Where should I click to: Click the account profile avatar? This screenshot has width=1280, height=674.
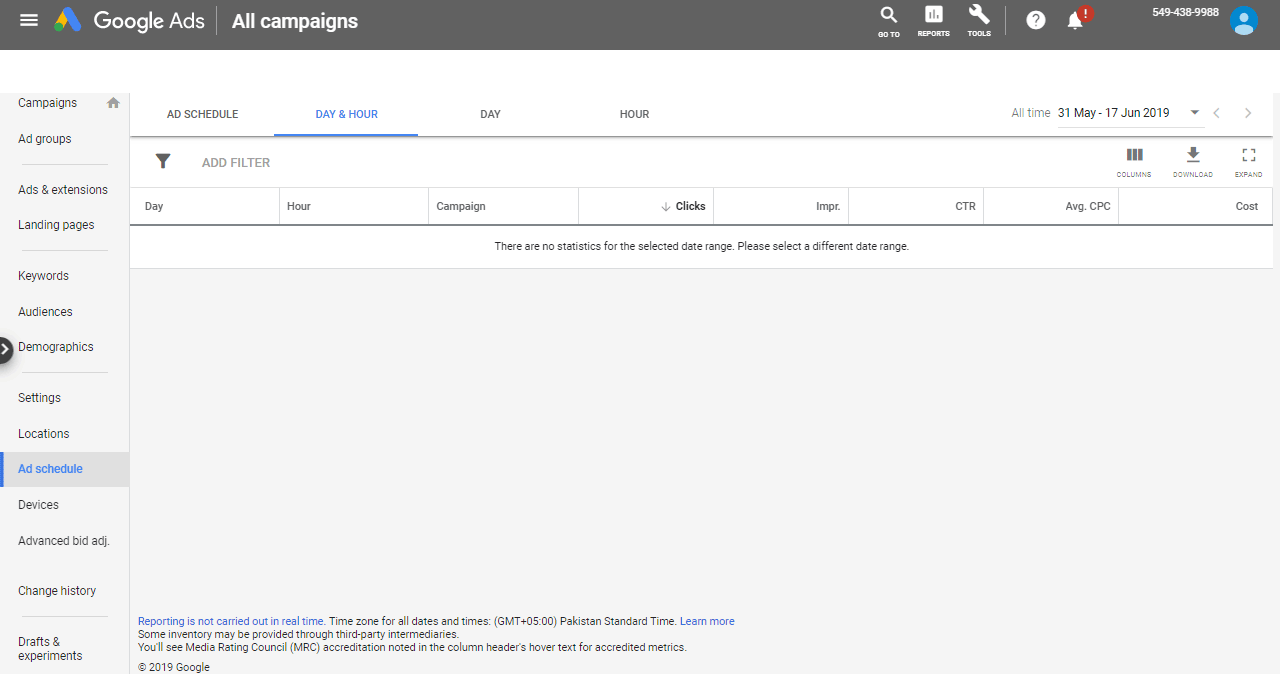1243,21
